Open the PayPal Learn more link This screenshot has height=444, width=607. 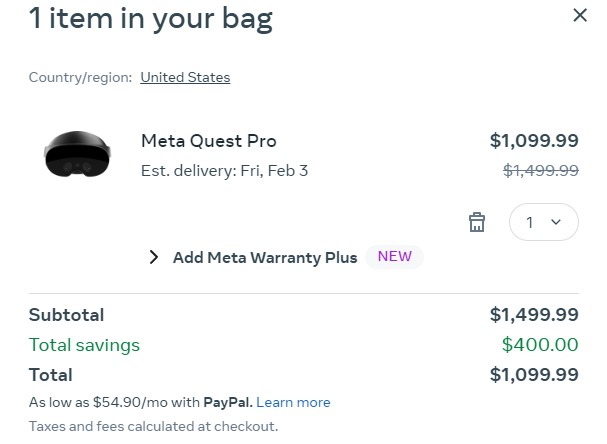(293, 402)
